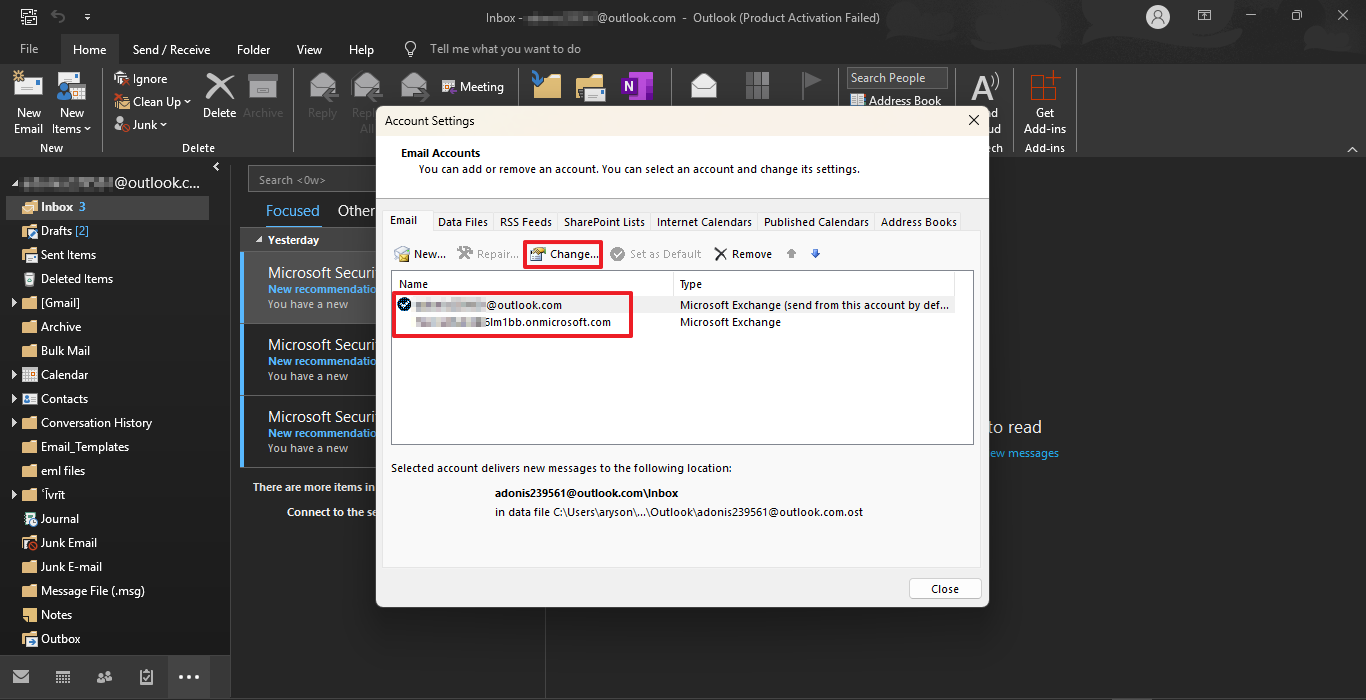Open the Folder ribbon tab
The image size is (1366, 700).
(254, 49)
